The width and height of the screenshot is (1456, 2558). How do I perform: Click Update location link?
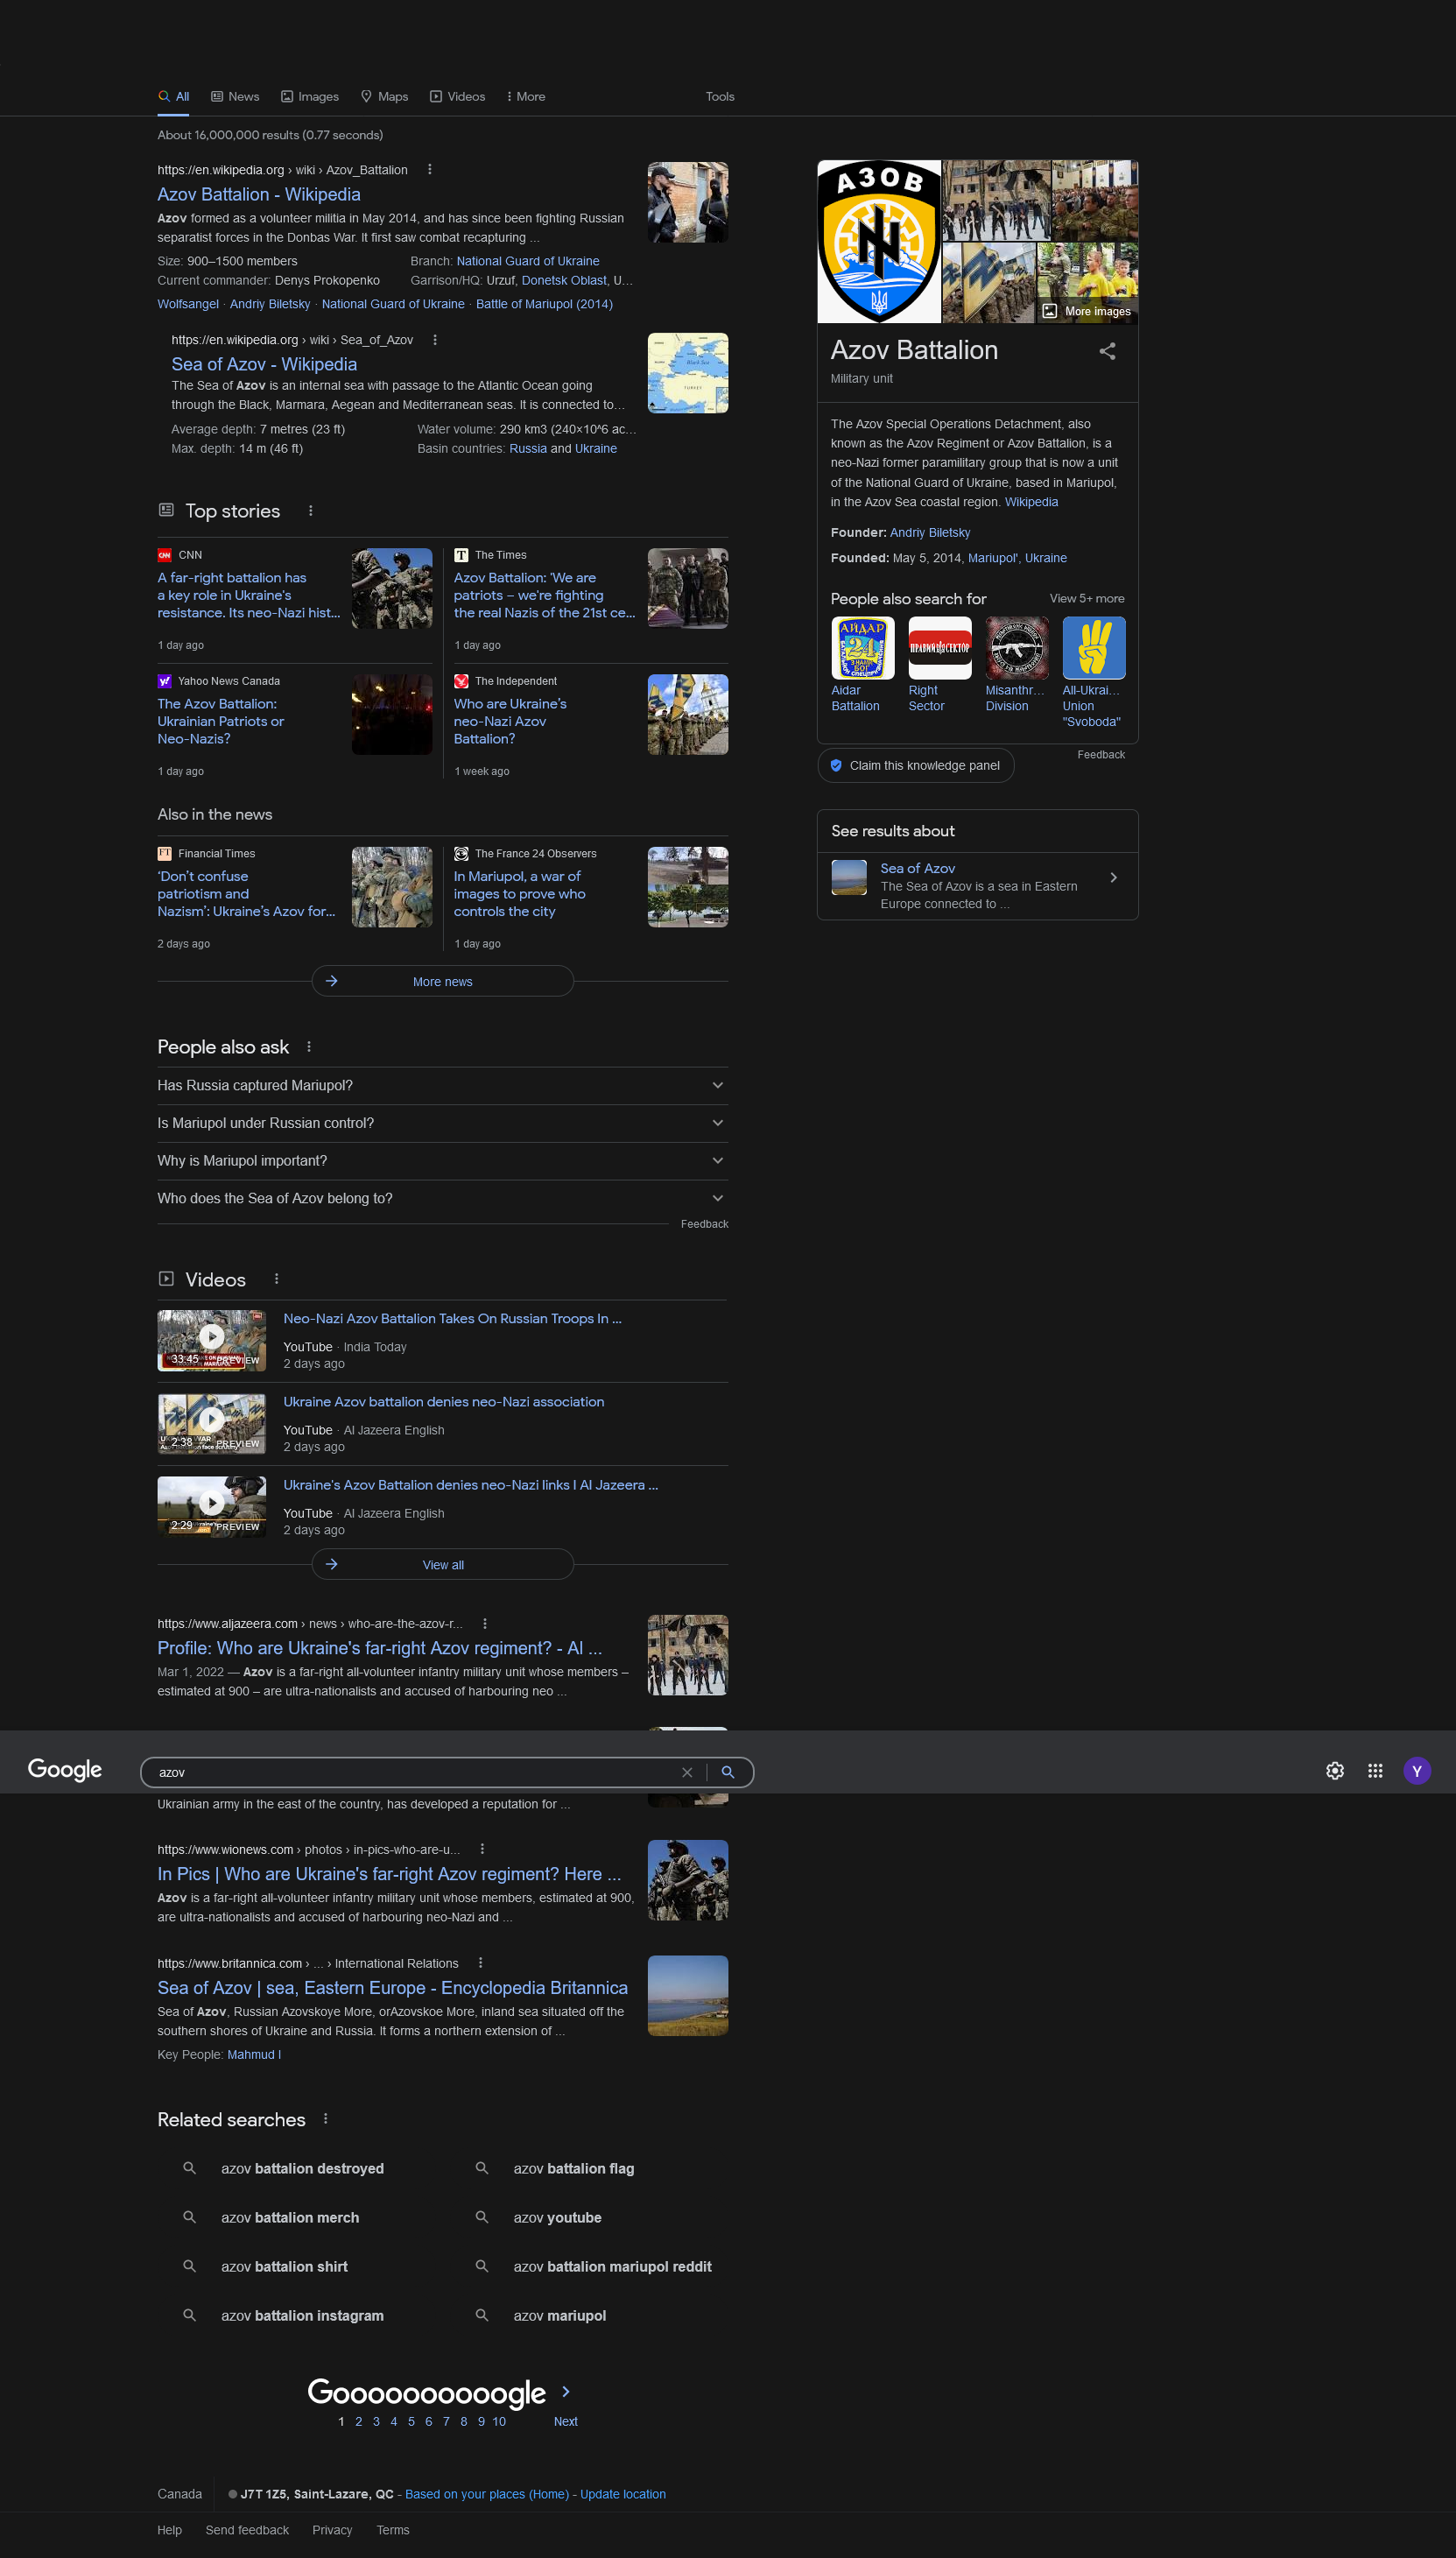[623, 2494]
